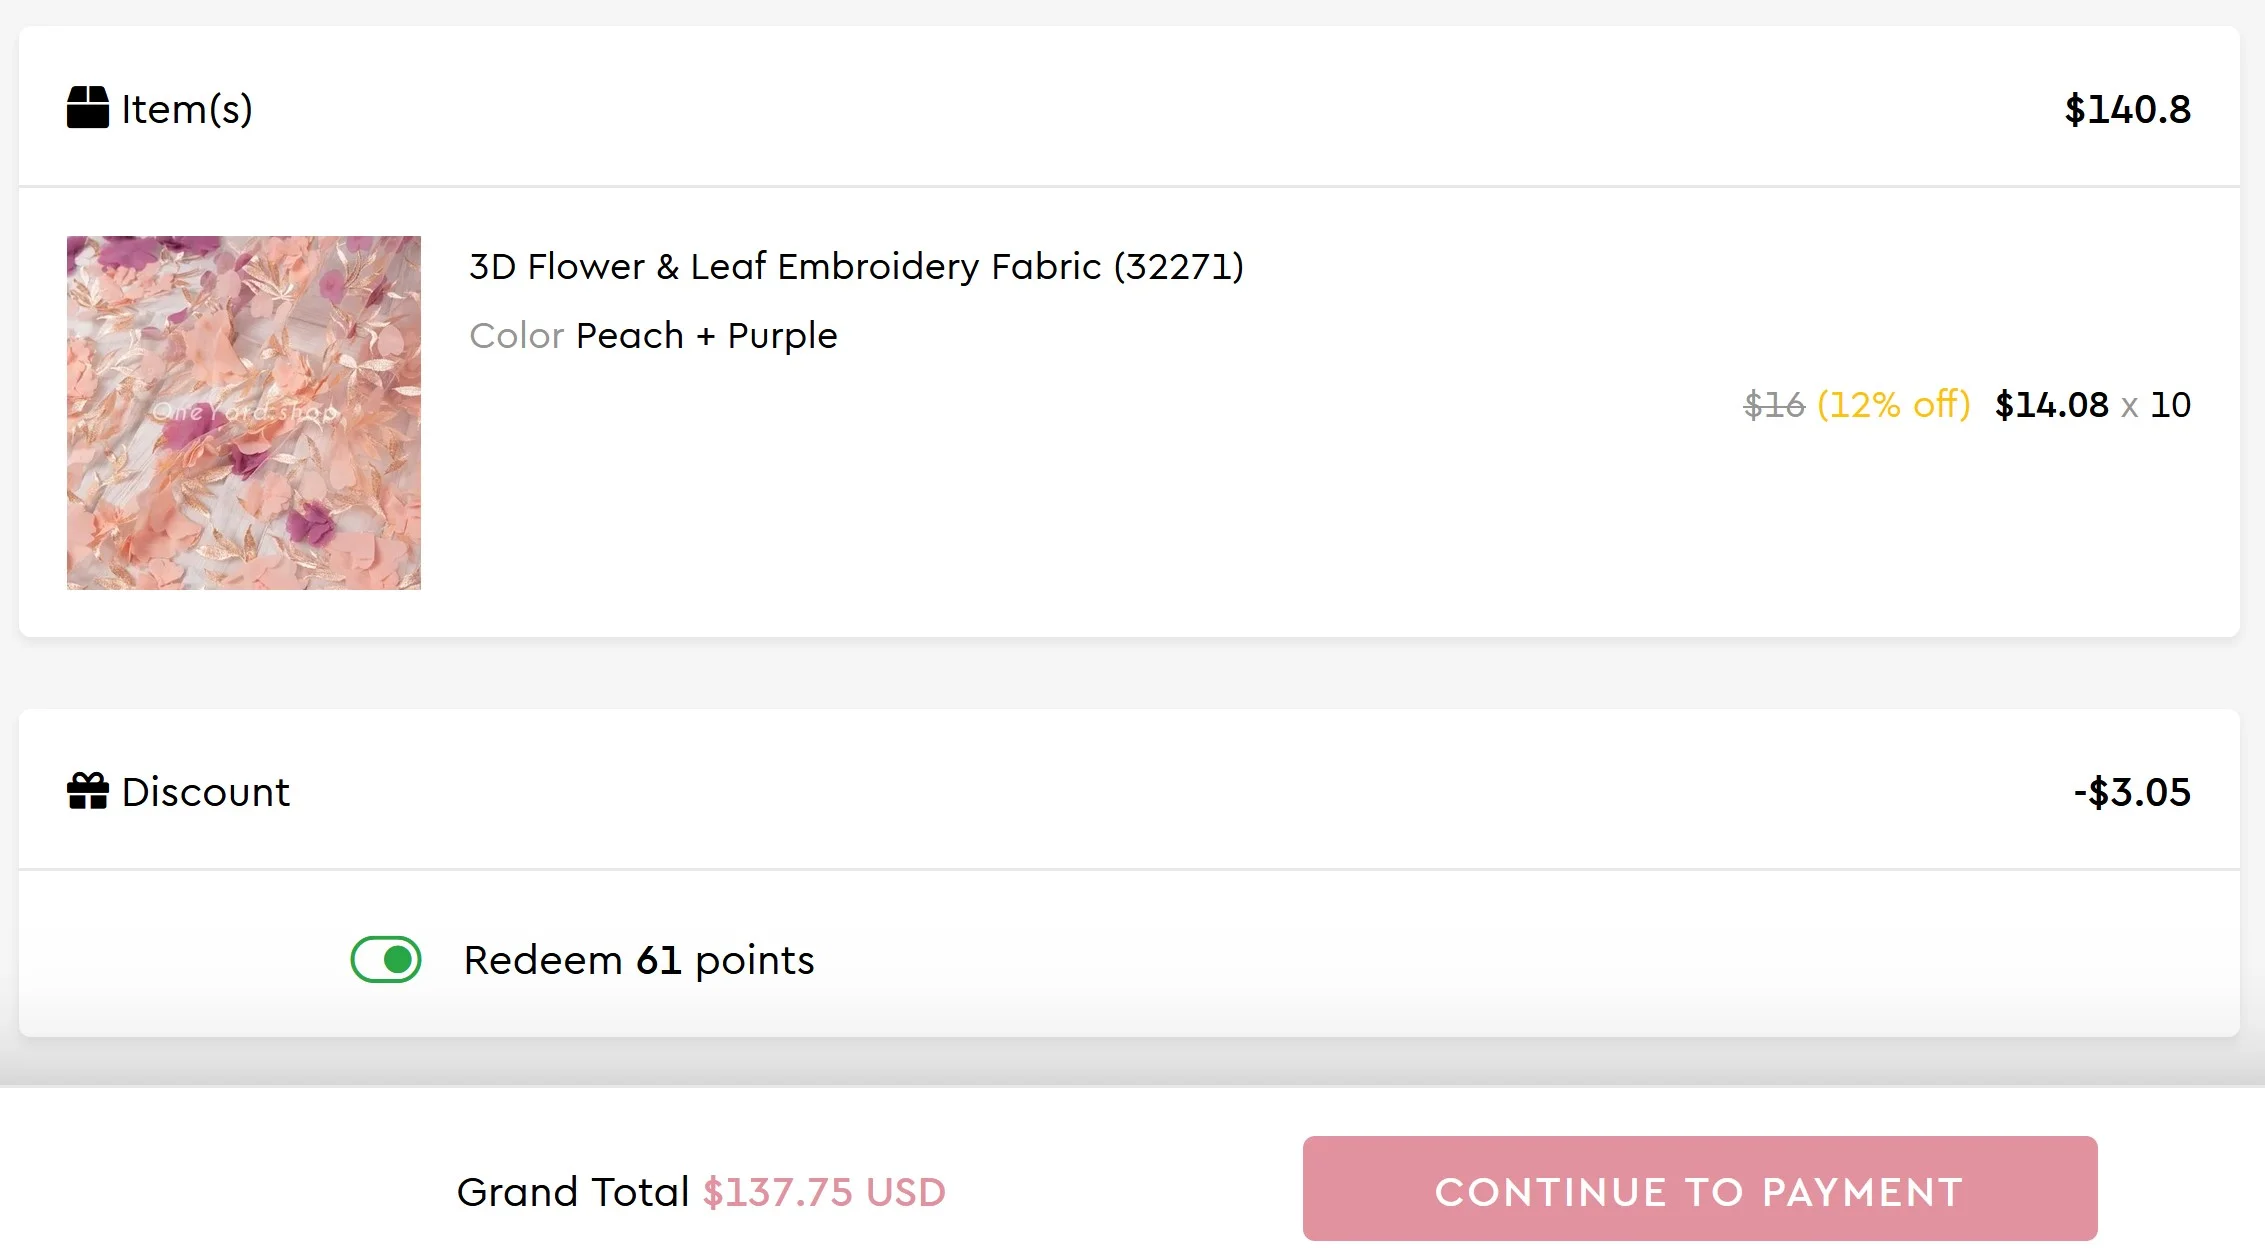
Task: Select the Peach + Purple color text
Action: (x=707, y=336)
